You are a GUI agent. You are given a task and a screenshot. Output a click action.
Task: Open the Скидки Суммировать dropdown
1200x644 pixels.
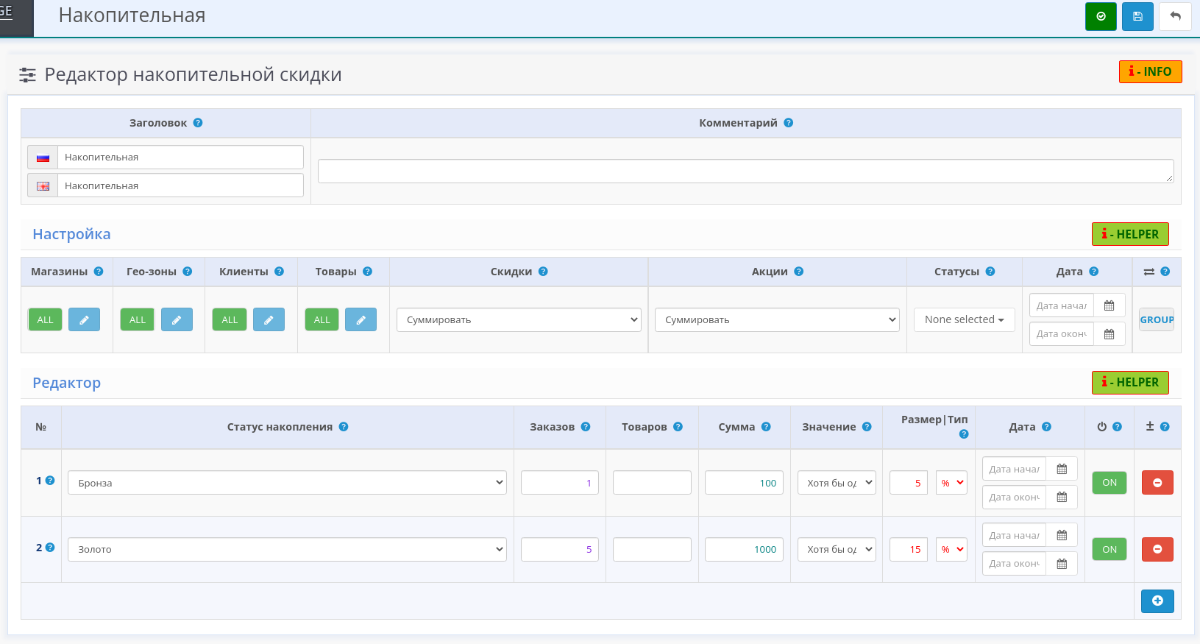click(518, 319)
